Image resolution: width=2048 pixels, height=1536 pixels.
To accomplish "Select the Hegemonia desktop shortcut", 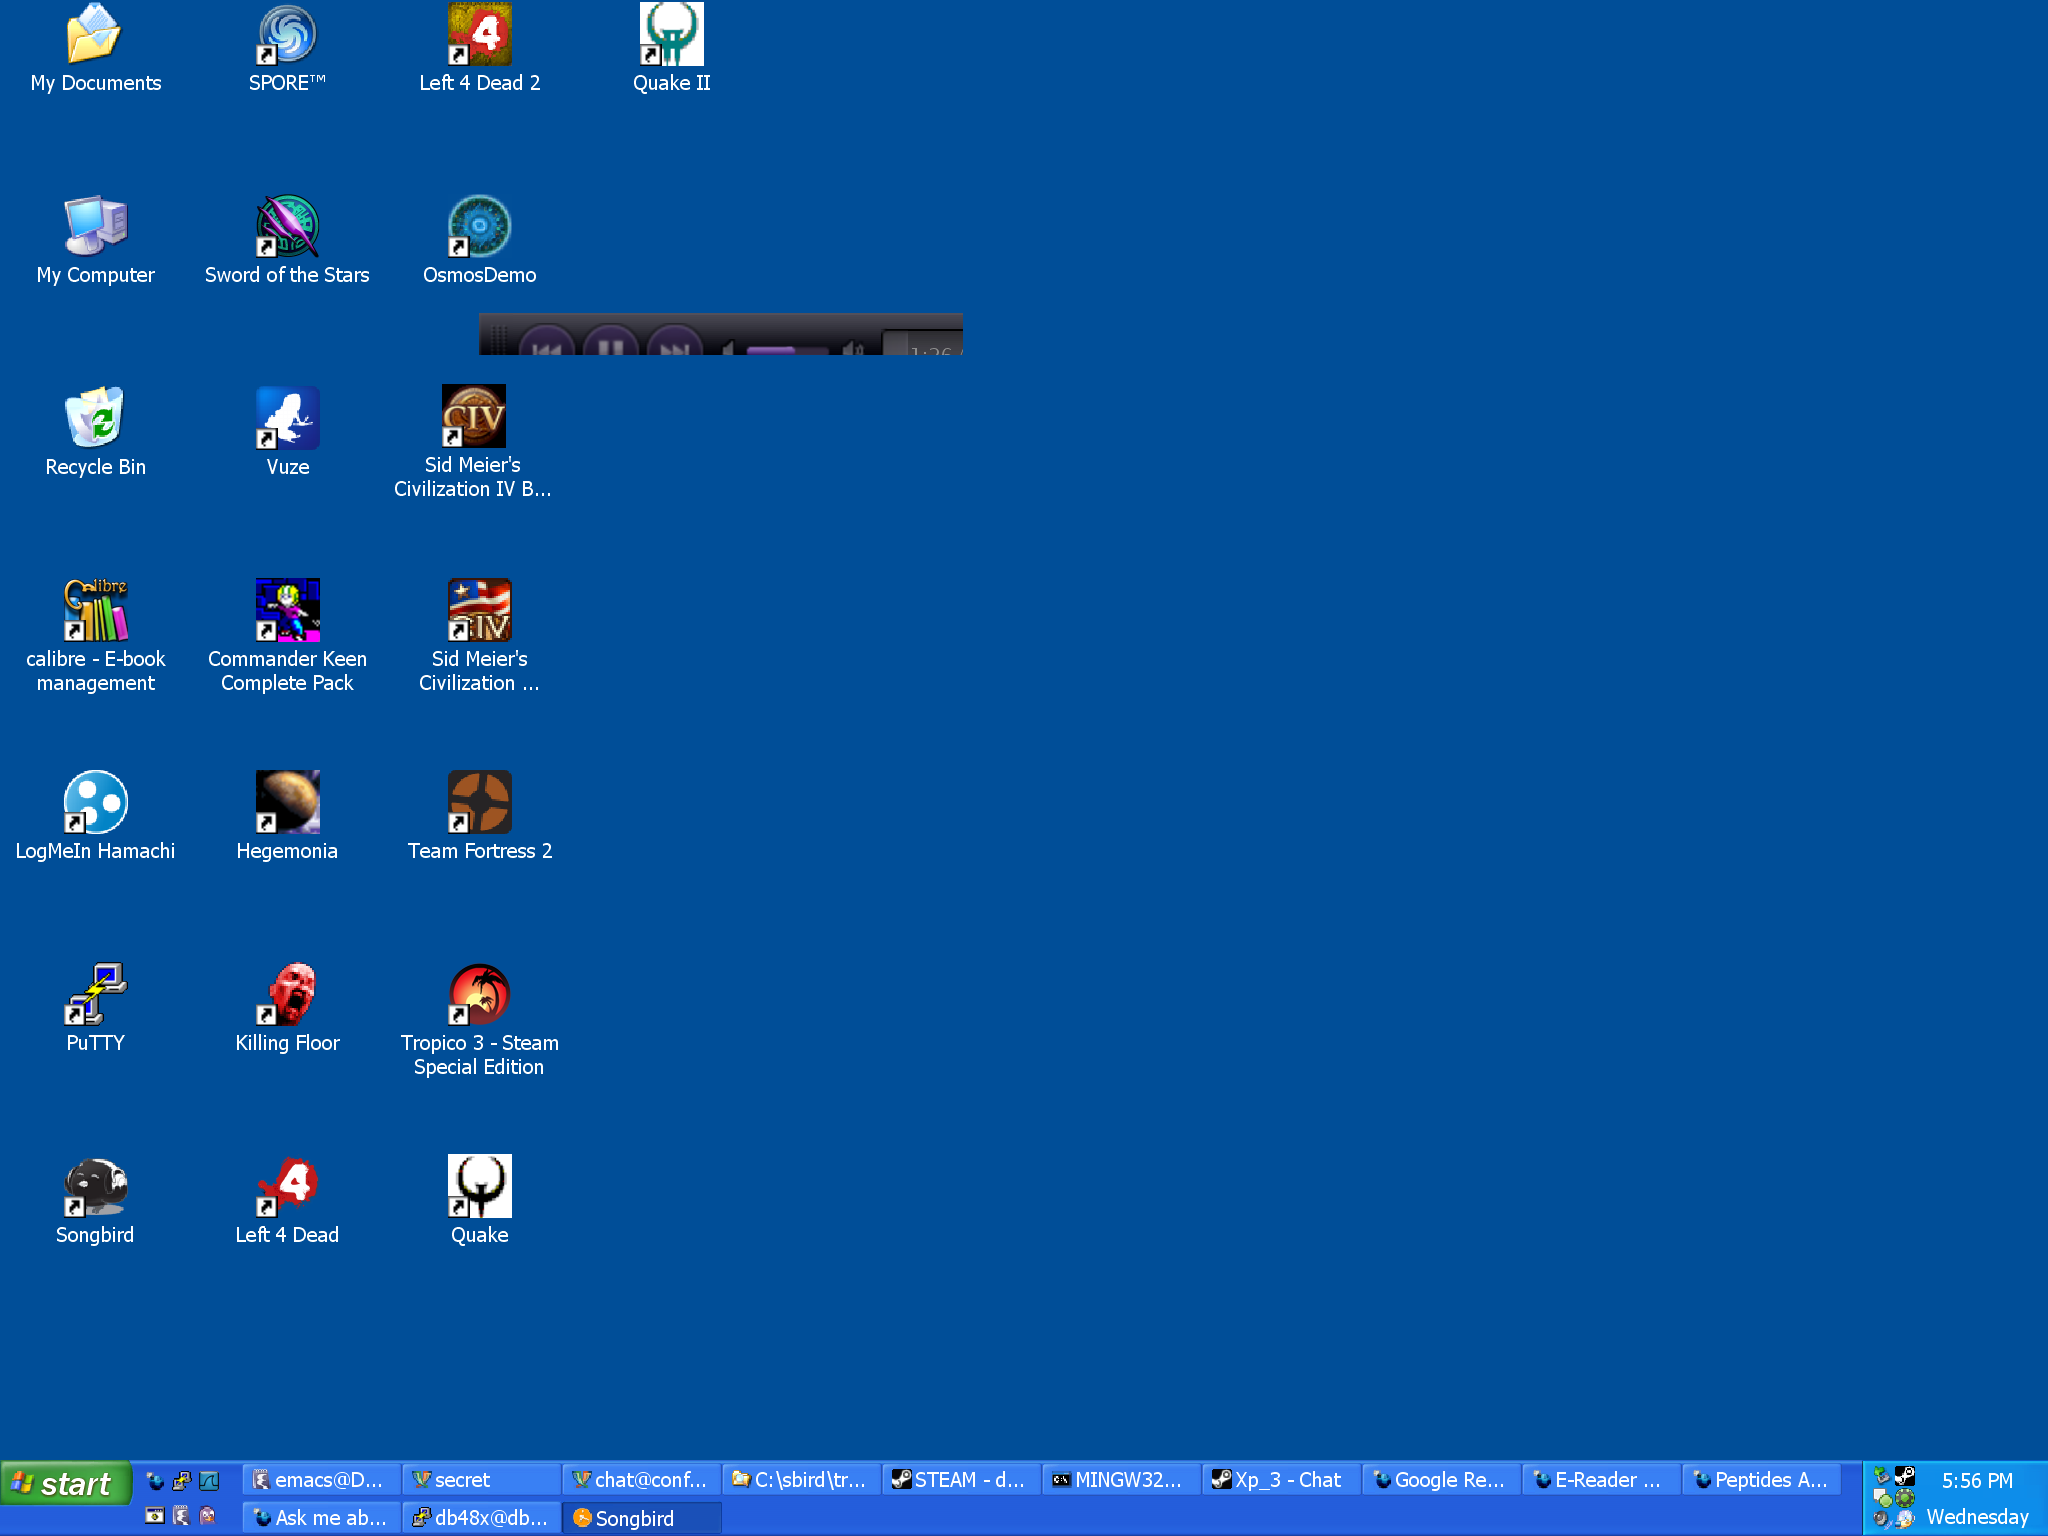I will point(287,817).
